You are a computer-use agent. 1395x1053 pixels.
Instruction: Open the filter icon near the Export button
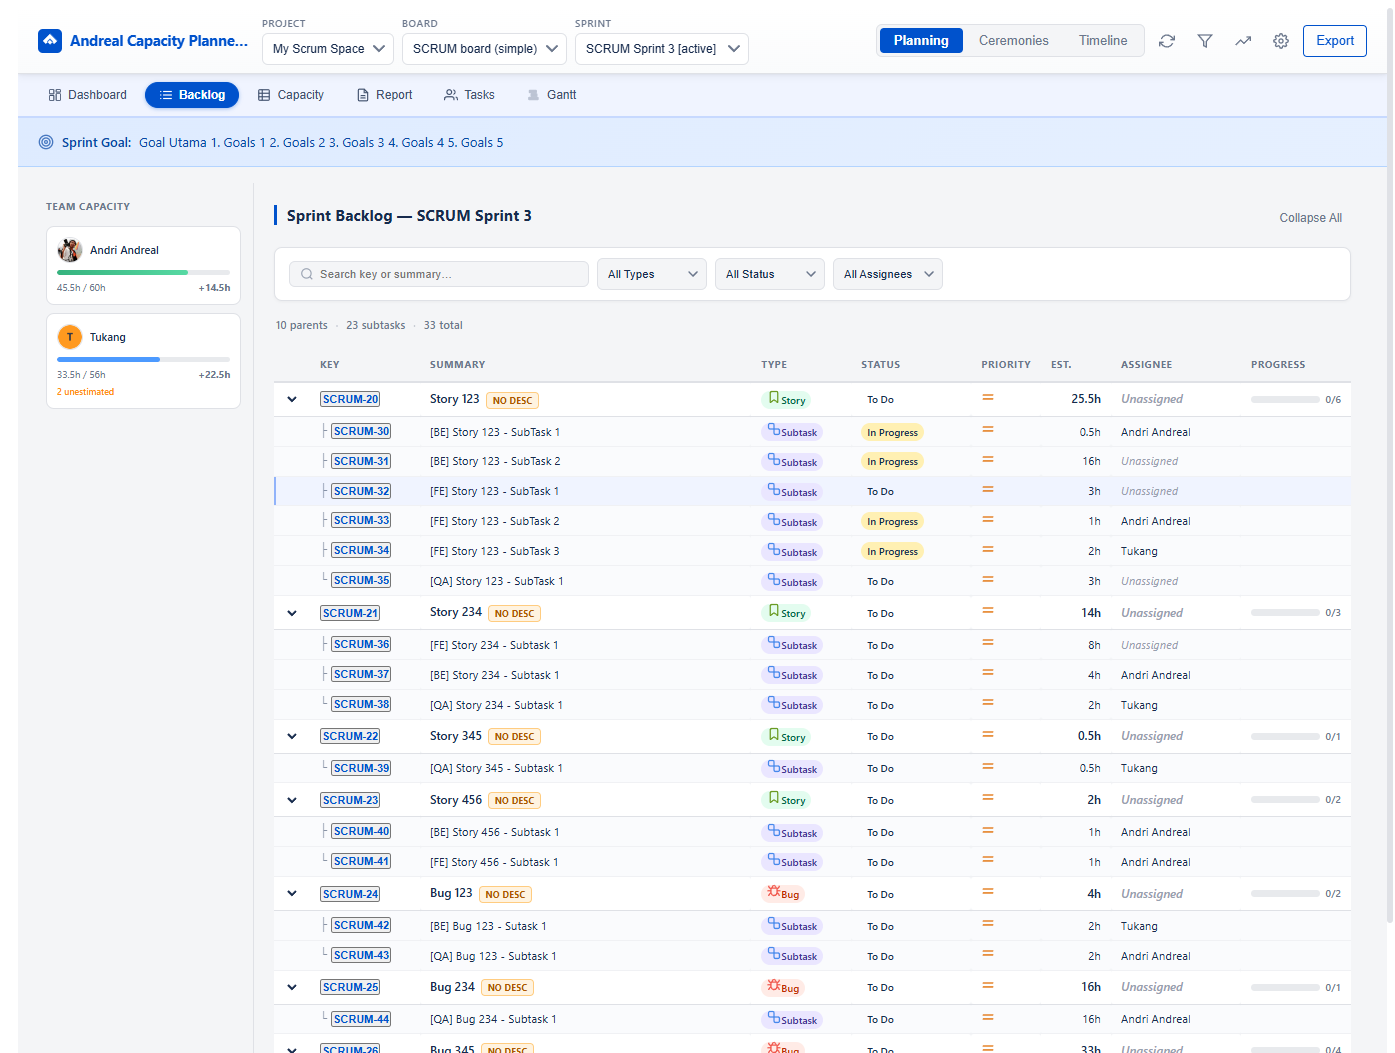pyautogui.click(x=1204, y=41)
